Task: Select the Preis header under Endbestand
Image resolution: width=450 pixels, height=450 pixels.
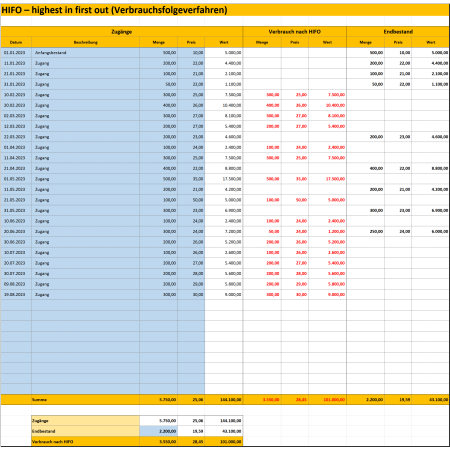Action: (x=398, y=42)
